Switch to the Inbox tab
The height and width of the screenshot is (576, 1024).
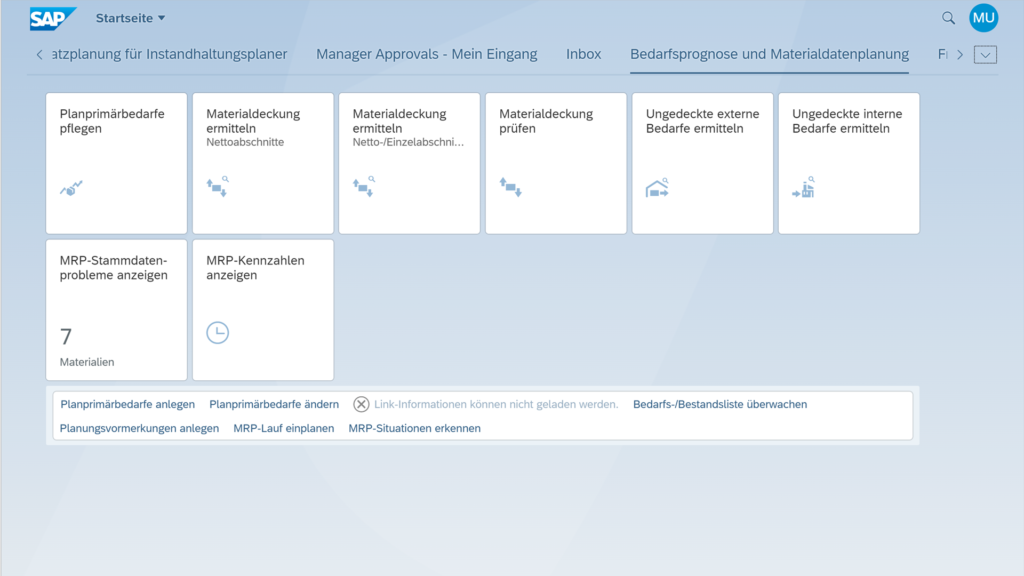pos(583,54)
